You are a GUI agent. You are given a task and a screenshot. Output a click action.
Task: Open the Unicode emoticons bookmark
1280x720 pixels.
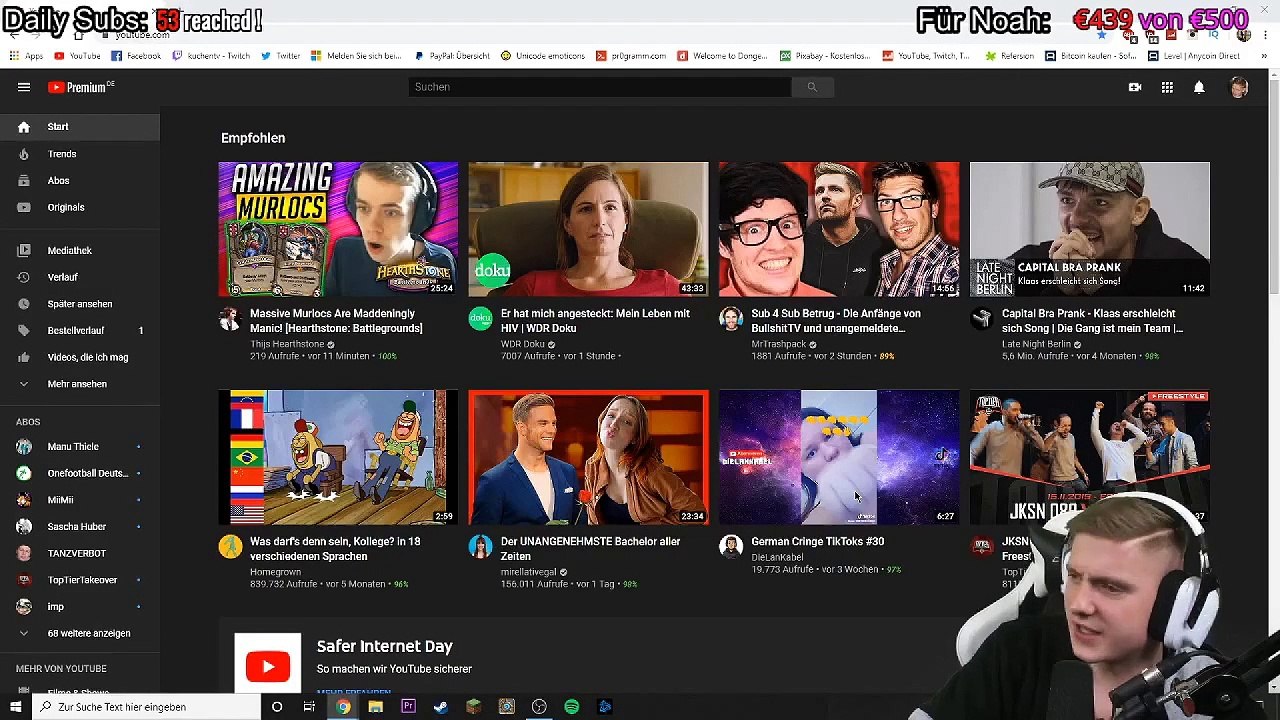pyautogui.click(x=542, y=56)
